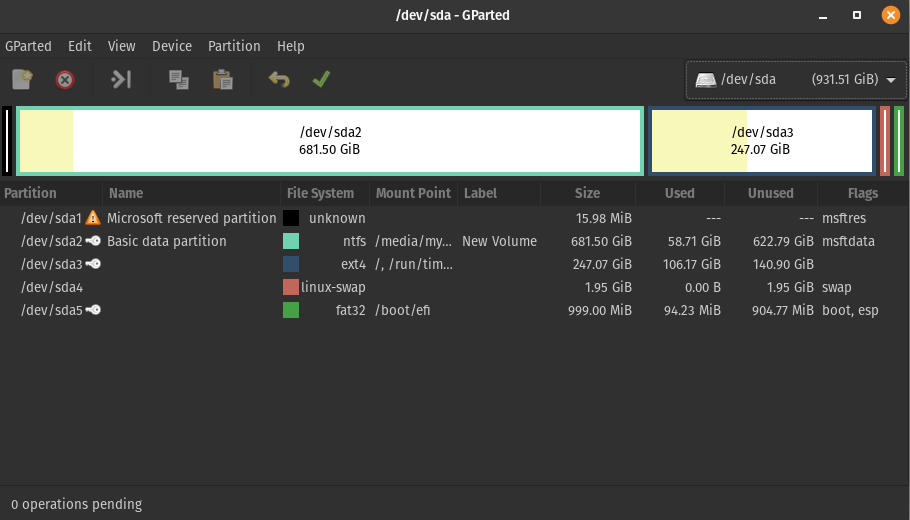Select the /dev/sda5 partition row
910x520 pixels.
pos(455,310)
